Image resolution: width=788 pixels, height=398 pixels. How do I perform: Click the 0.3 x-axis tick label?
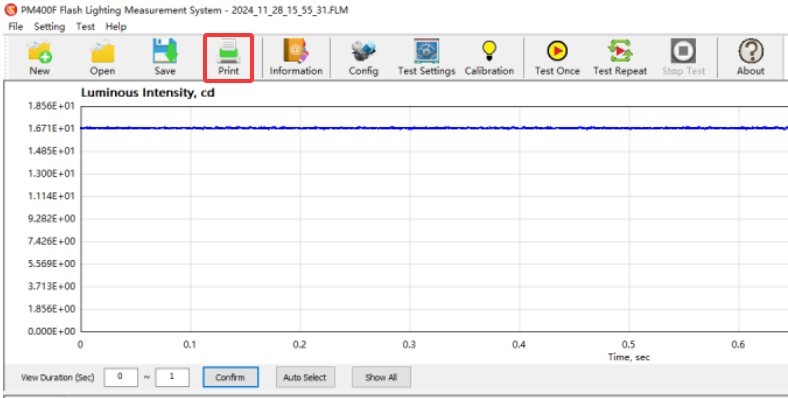(409, 345)
